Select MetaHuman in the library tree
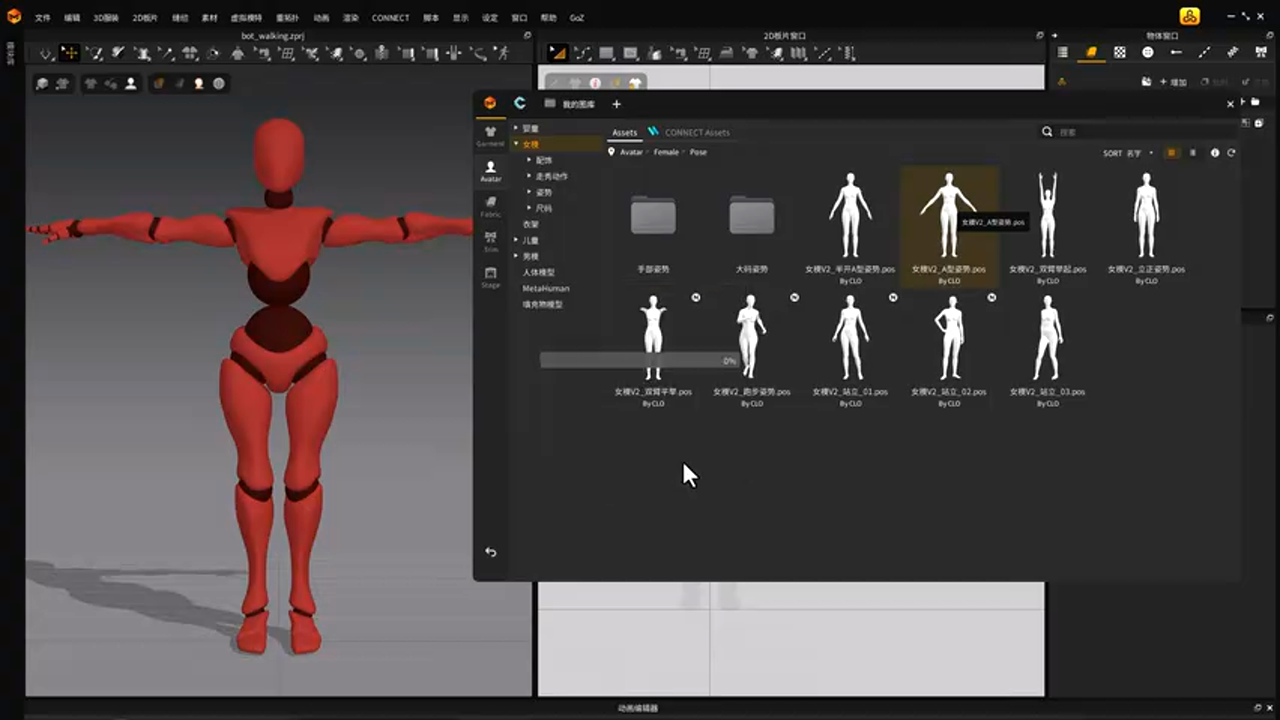 (x=545, y=288)
